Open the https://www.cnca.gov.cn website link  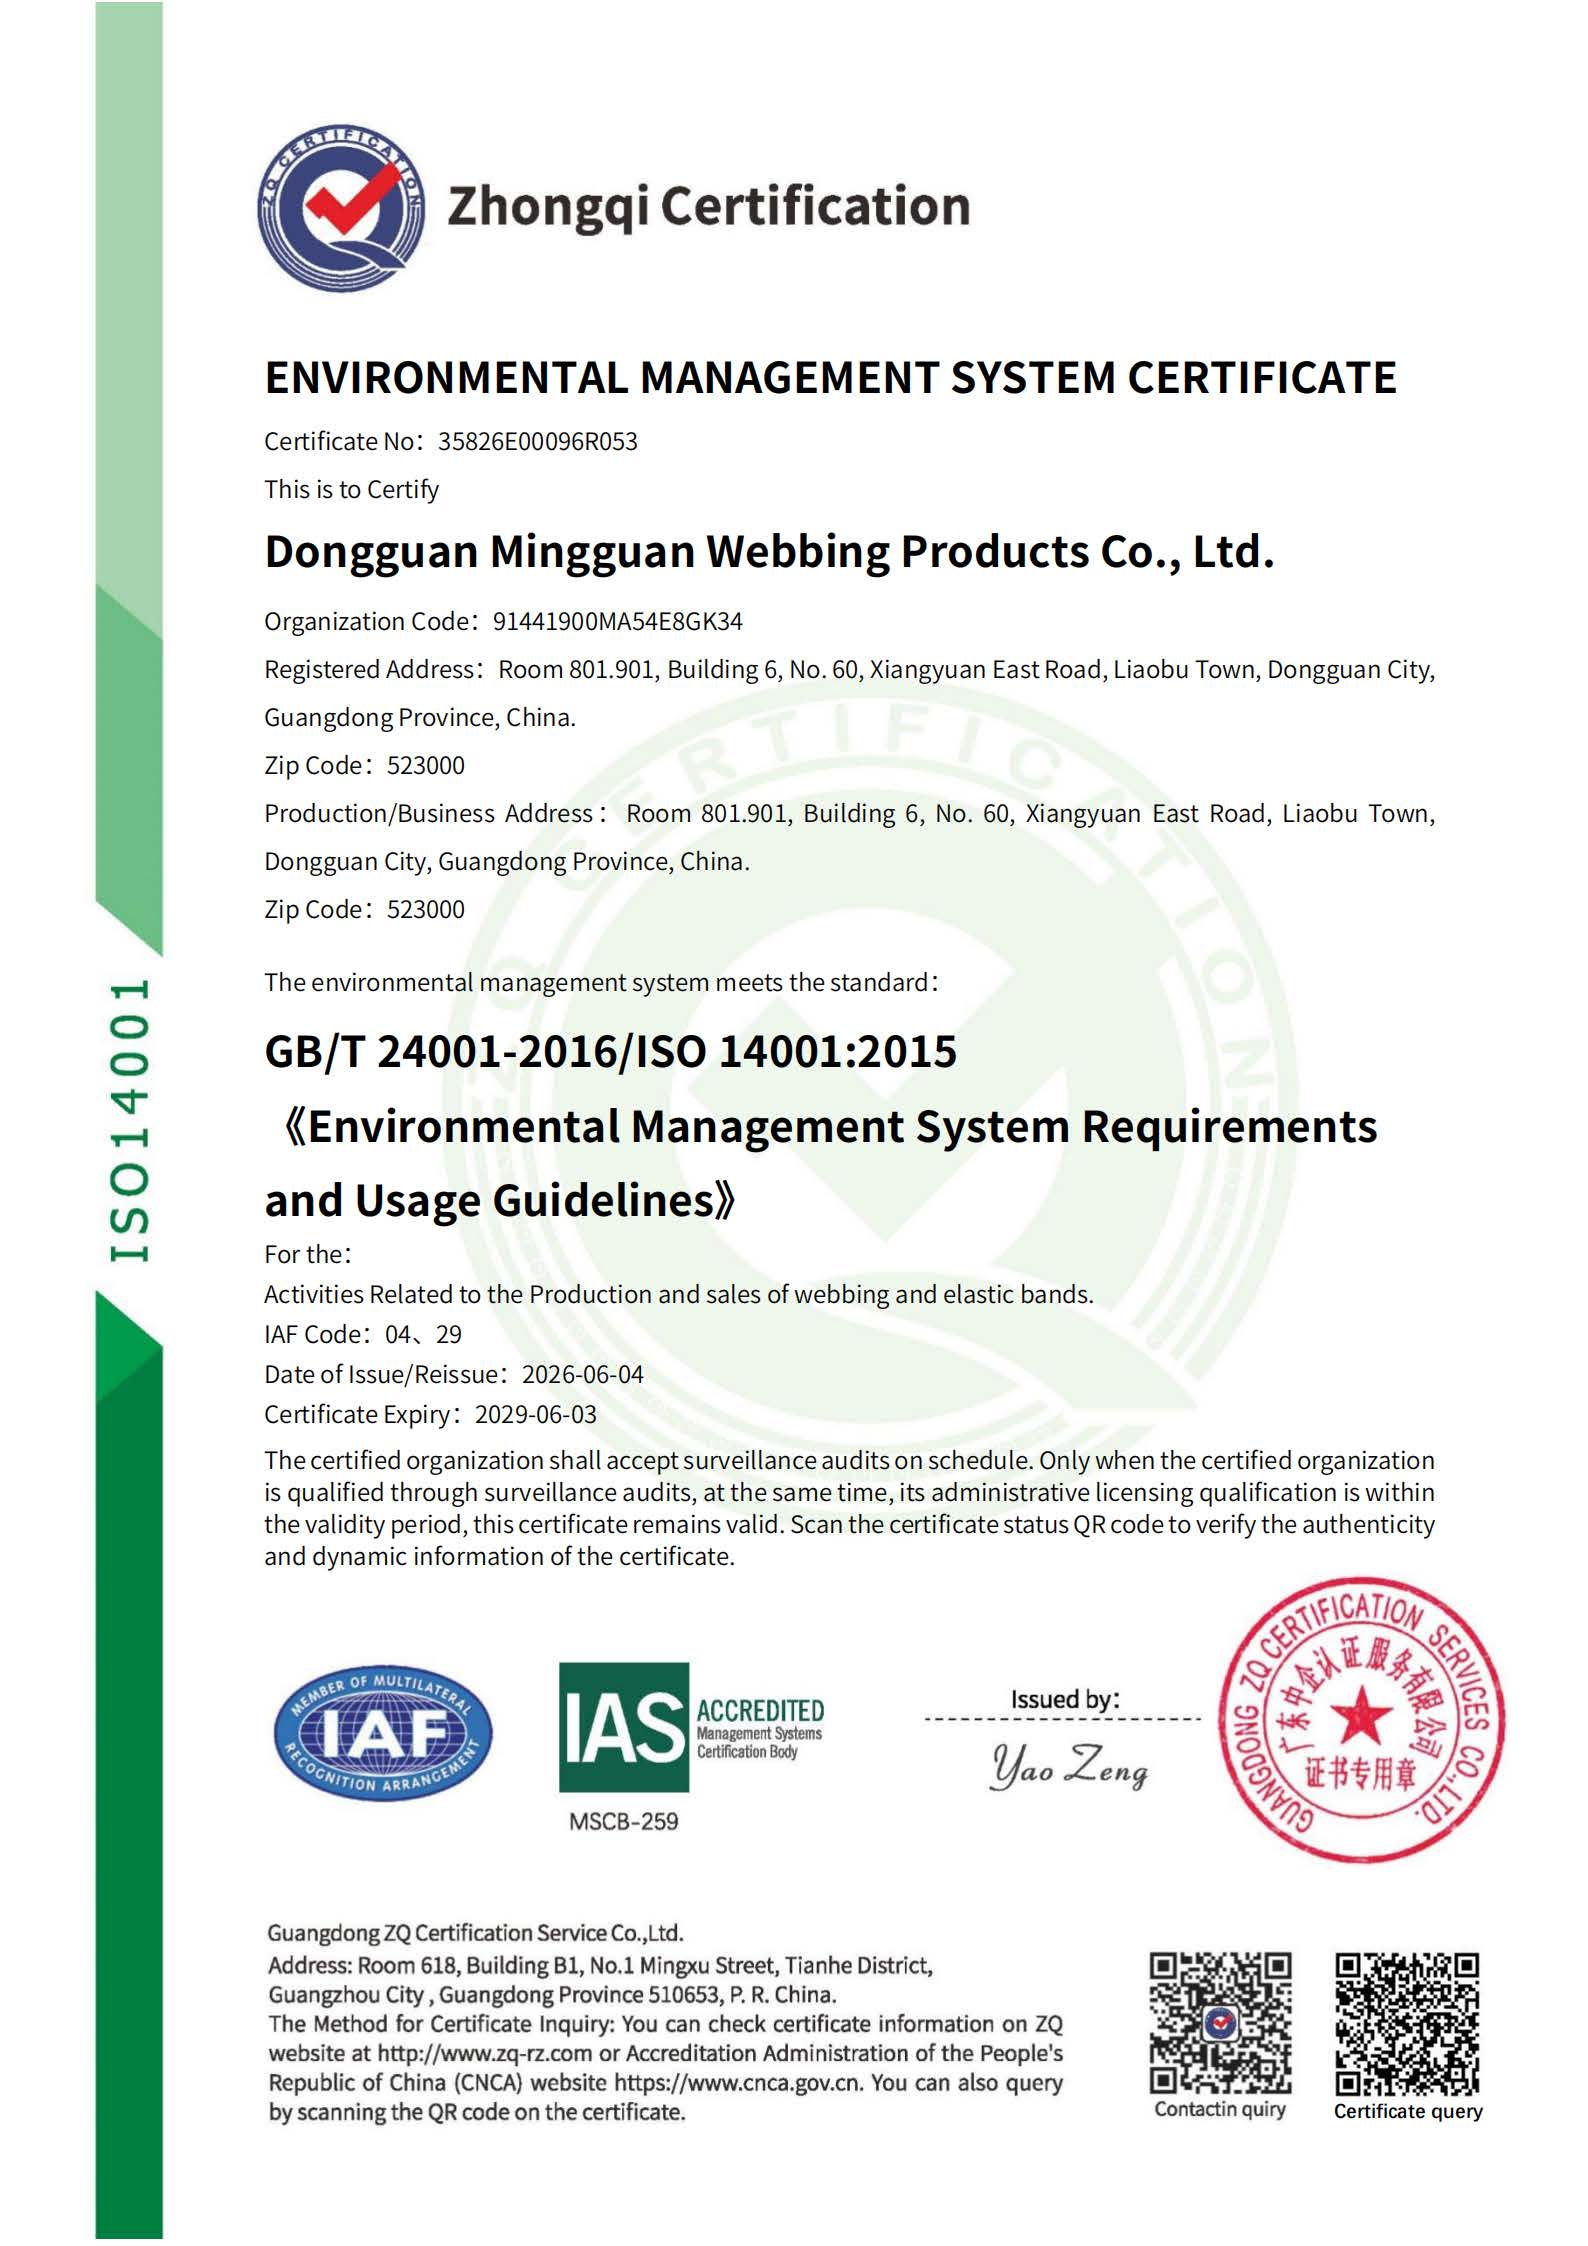(737, 2083)
